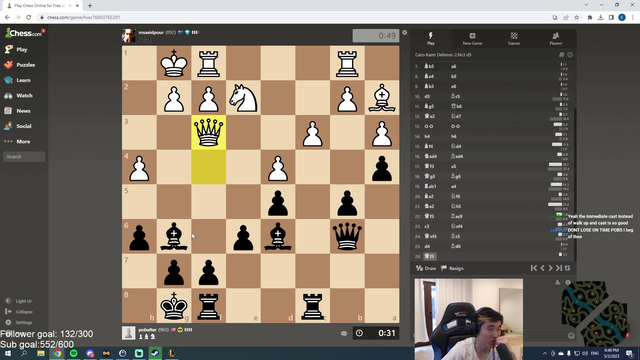Select the Players tab
This screenshot has height=360, width=640.
pos(556,38)
